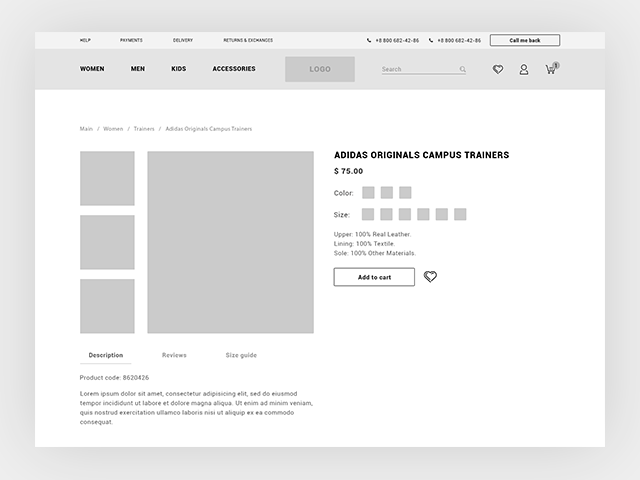Click the Sole: 100% Other Materials line

click(375, 253)
